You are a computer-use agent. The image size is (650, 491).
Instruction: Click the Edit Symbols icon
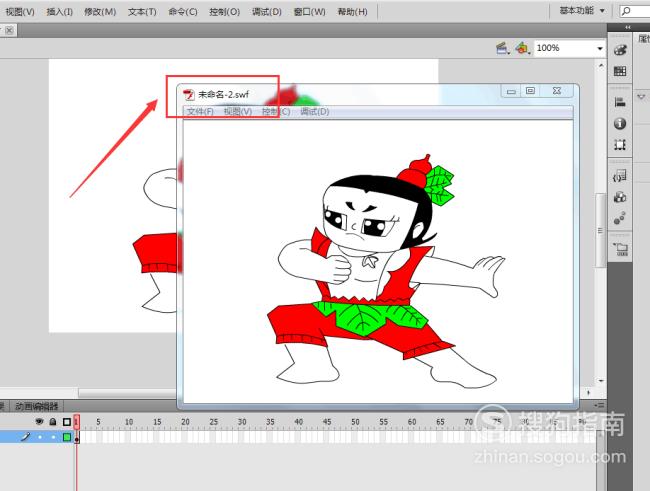(x=522, y=49)
